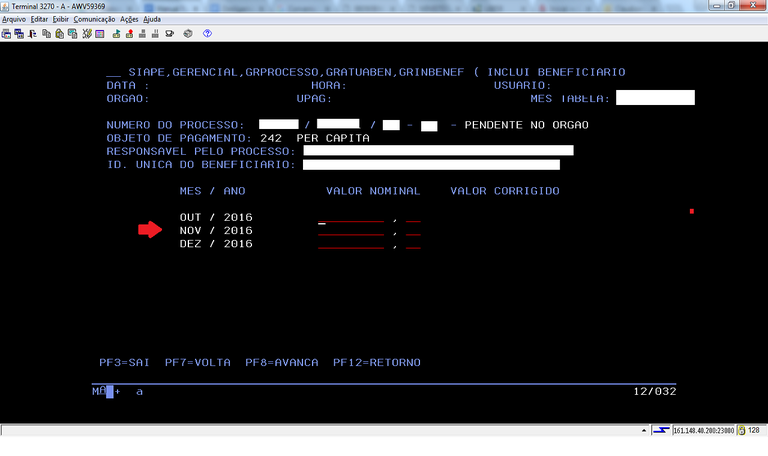Click the OUT / 2016 valor nominal field
The height and width of the screenshot is (456, 768).
350,218
